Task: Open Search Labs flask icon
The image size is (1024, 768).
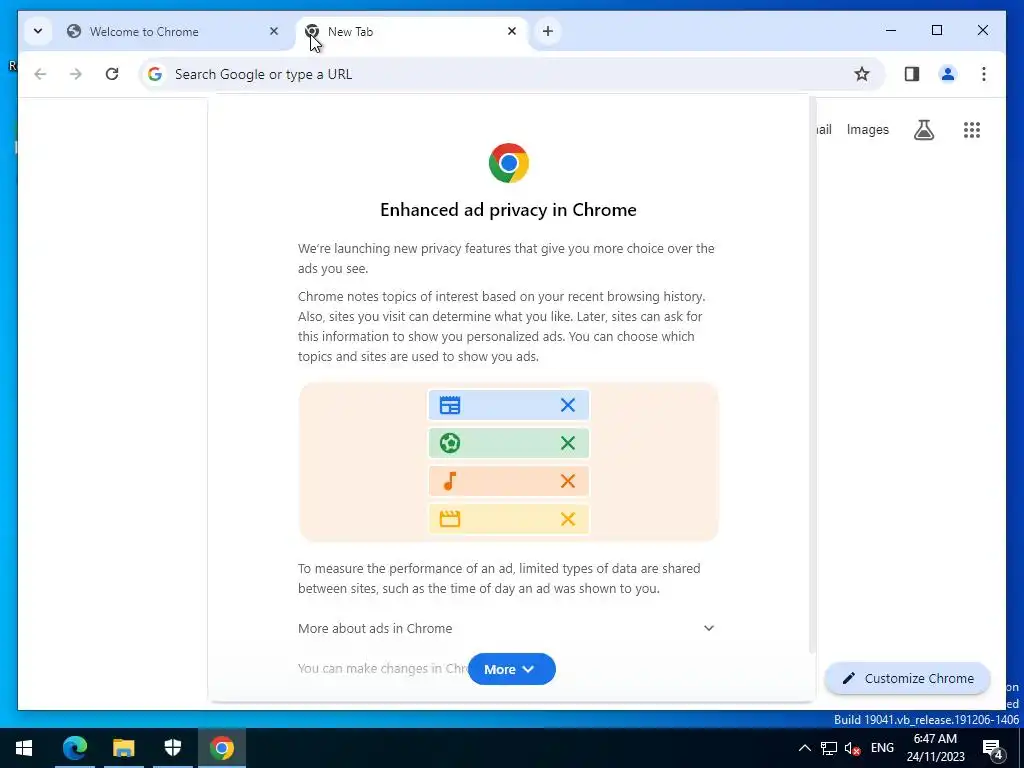Action: tap(923, 130)
